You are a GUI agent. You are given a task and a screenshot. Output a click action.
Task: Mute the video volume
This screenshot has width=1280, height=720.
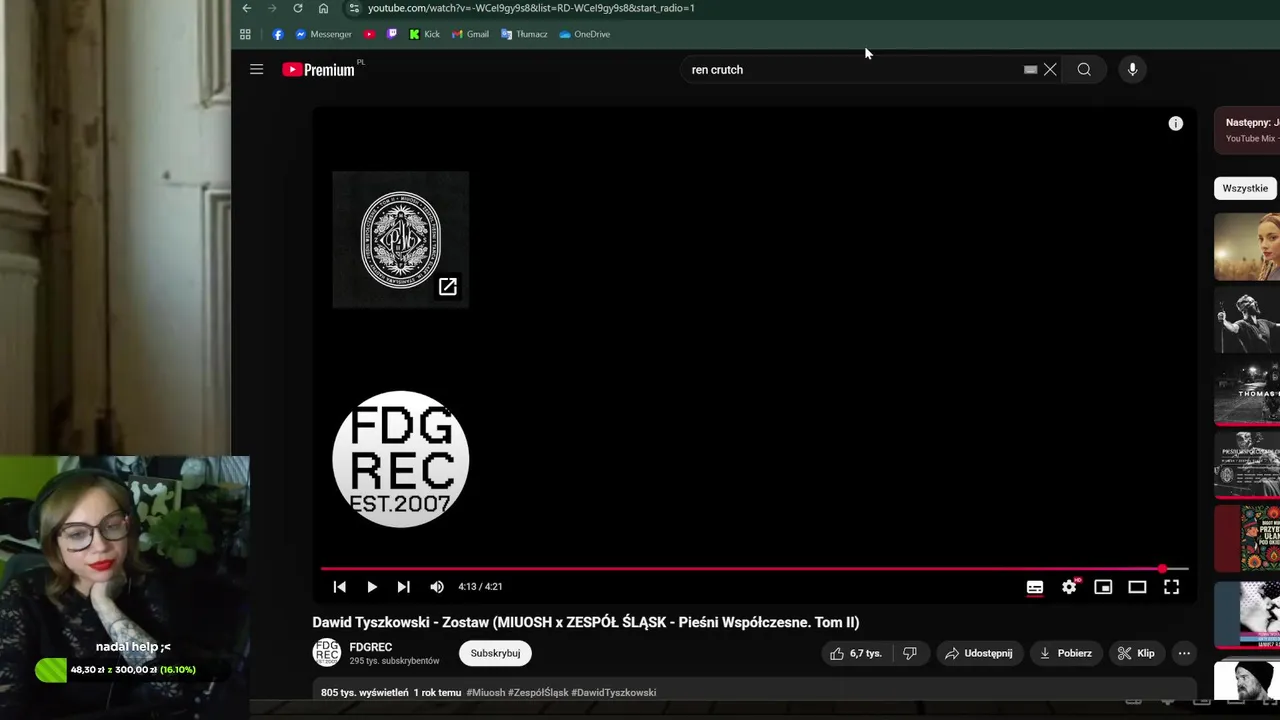(437, 587)
